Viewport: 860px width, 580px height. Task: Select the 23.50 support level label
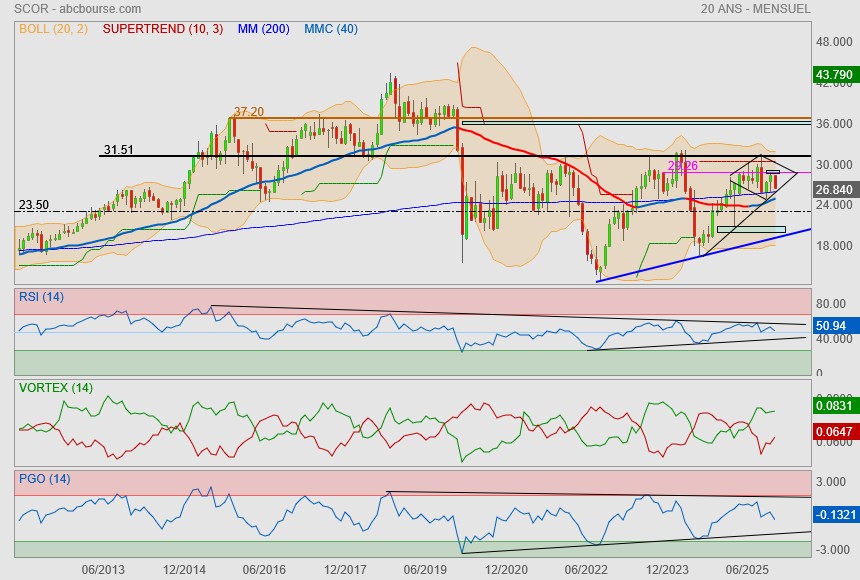34,205
